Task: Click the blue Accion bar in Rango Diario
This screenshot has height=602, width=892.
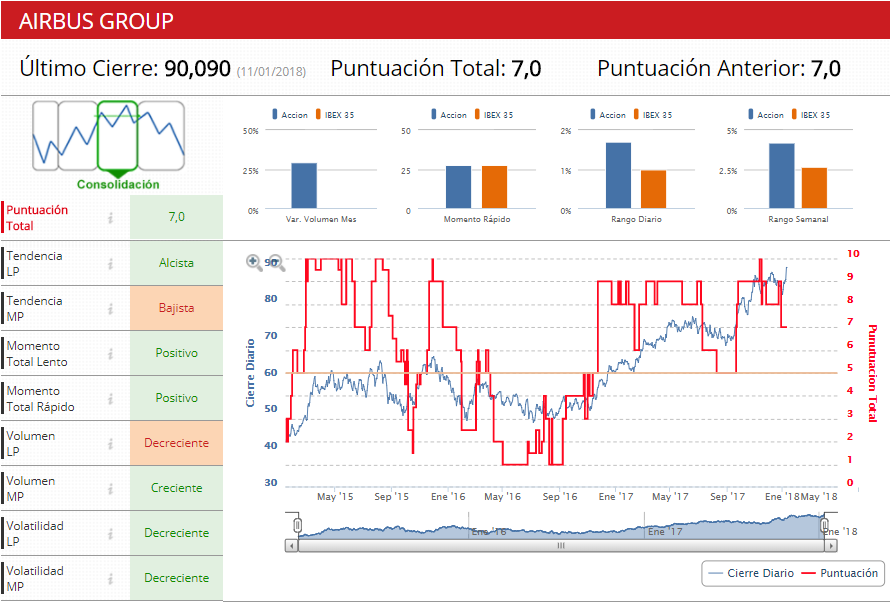Action: (x=618, y=175)
